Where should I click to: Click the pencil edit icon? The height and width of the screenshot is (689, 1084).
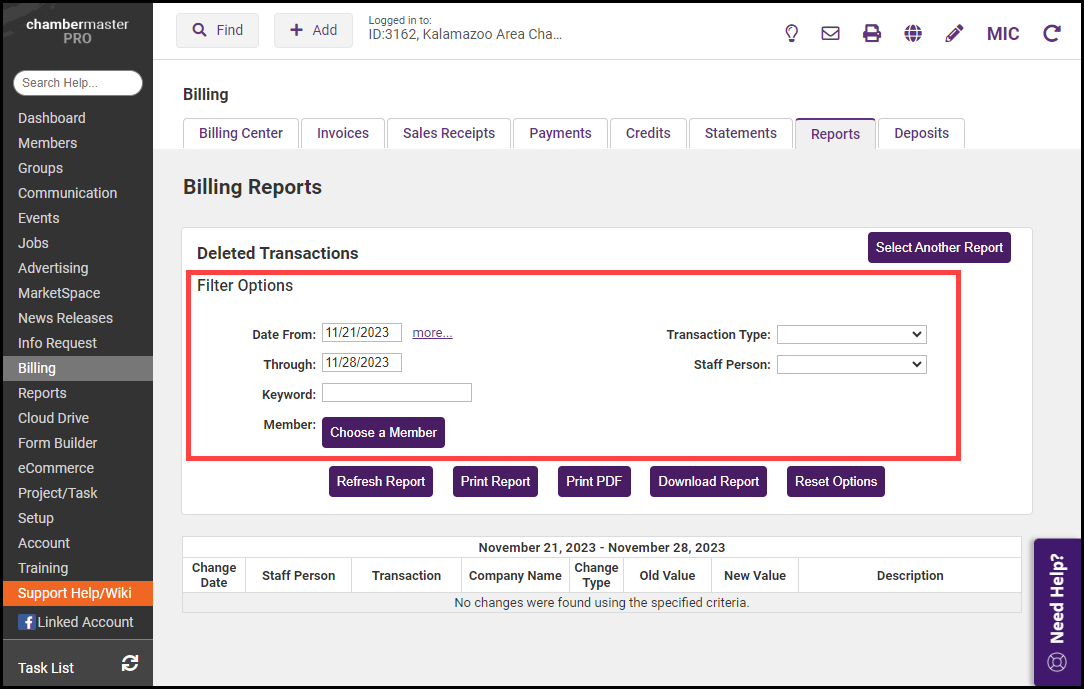954,33
